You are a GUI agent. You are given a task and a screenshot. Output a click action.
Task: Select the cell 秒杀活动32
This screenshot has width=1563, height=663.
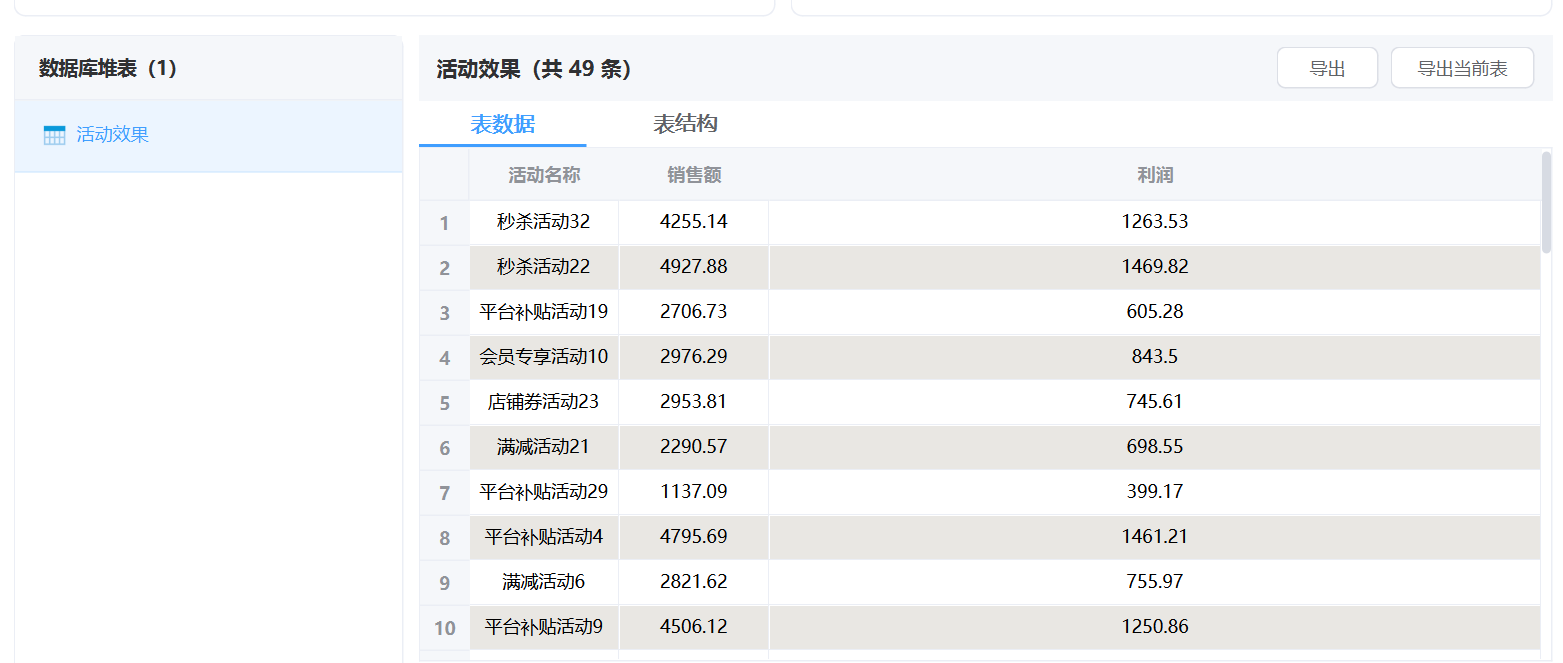pos(544,222)
